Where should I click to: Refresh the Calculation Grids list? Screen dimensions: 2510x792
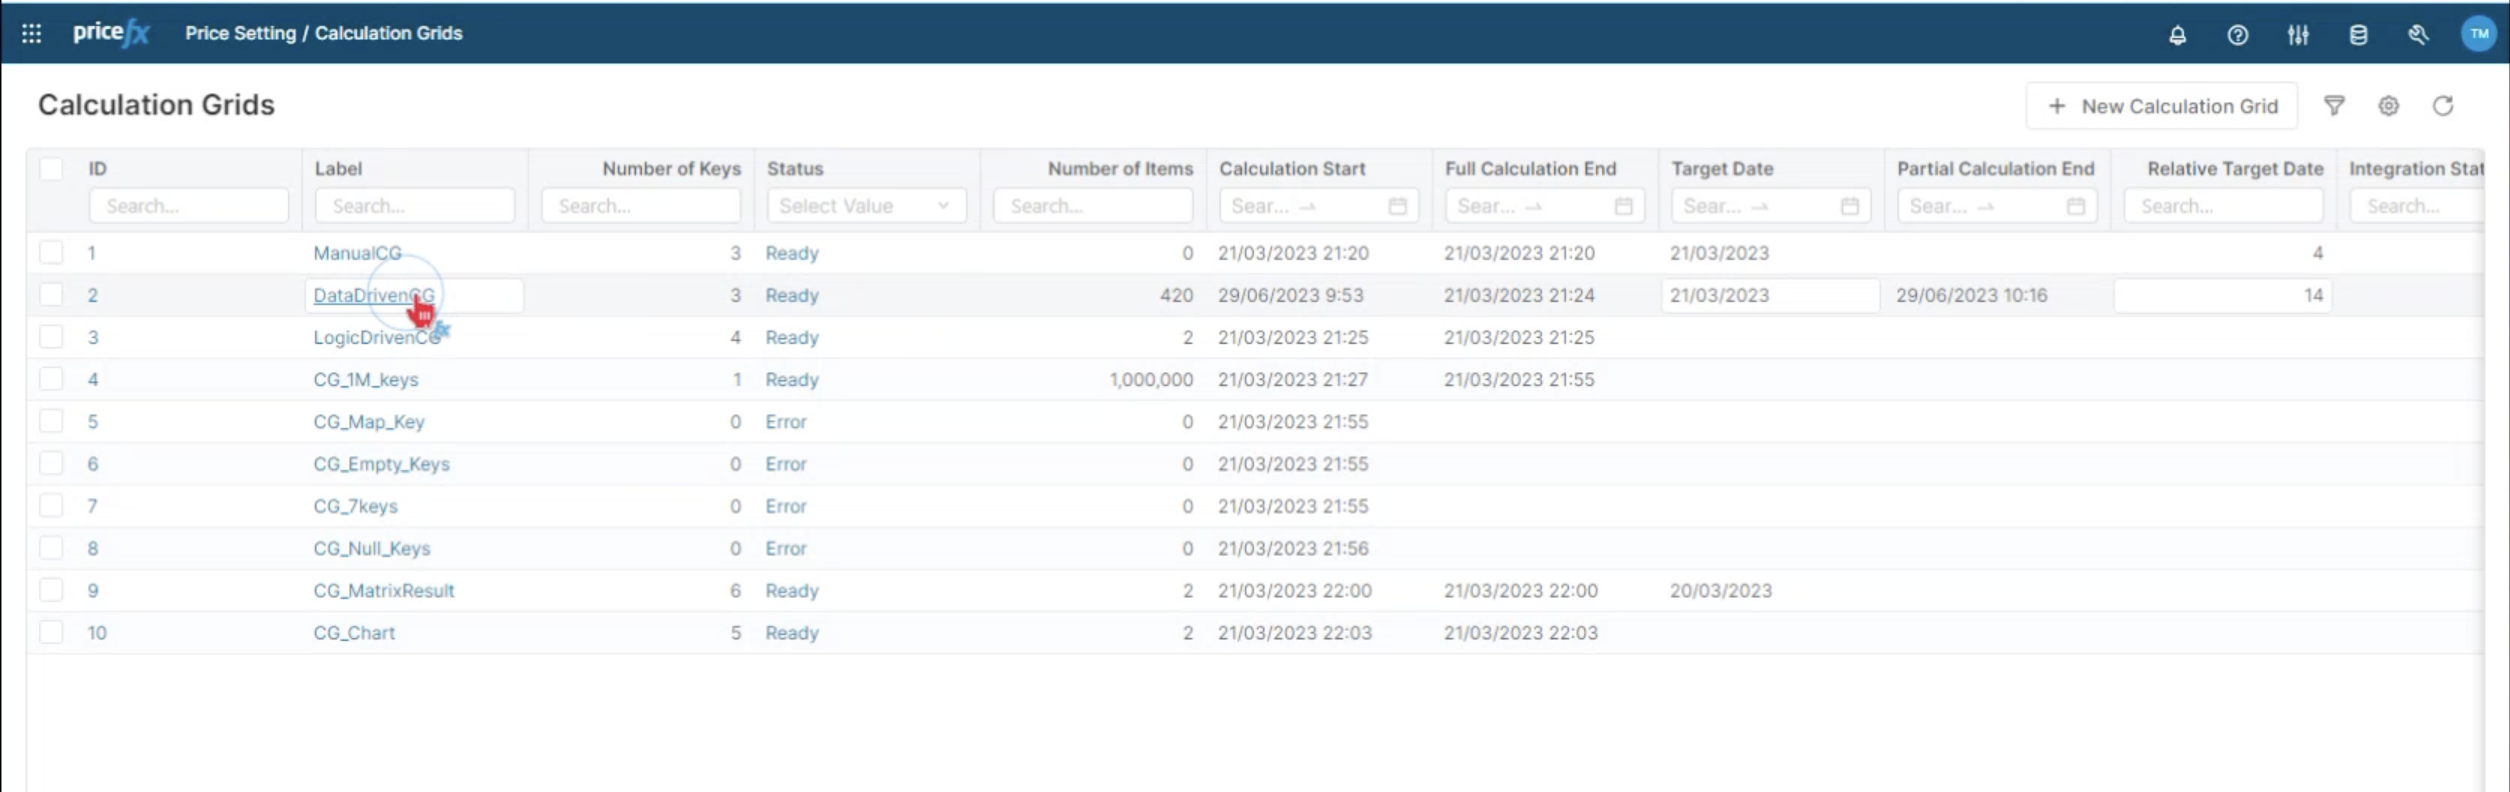(2442, 106)
